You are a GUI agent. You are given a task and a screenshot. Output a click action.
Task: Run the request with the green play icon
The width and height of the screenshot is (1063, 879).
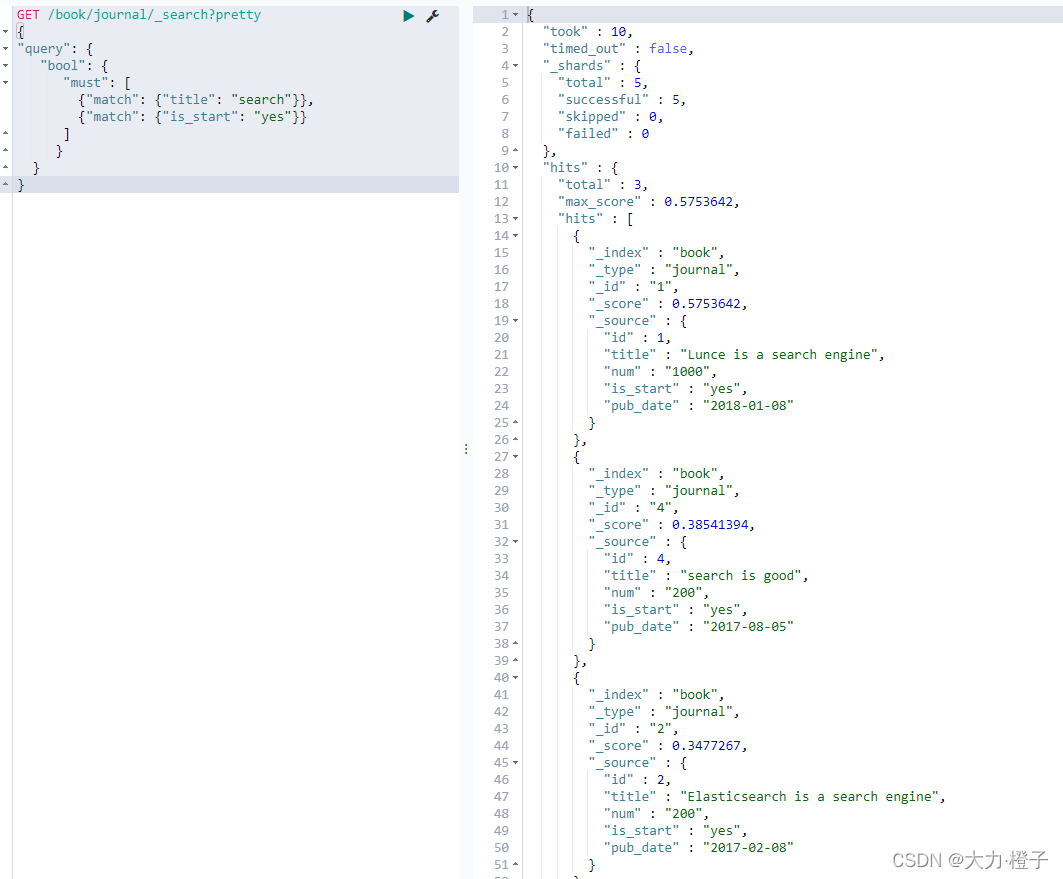pyautogui.click(x=408, y=16)
